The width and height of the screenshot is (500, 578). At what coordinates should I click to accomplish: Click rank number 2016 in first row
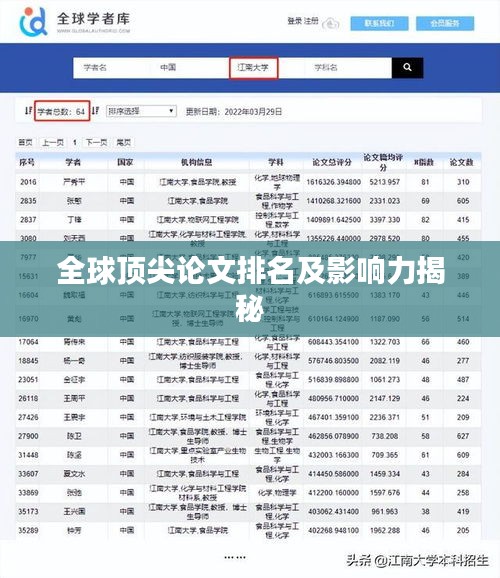[28, 182]
